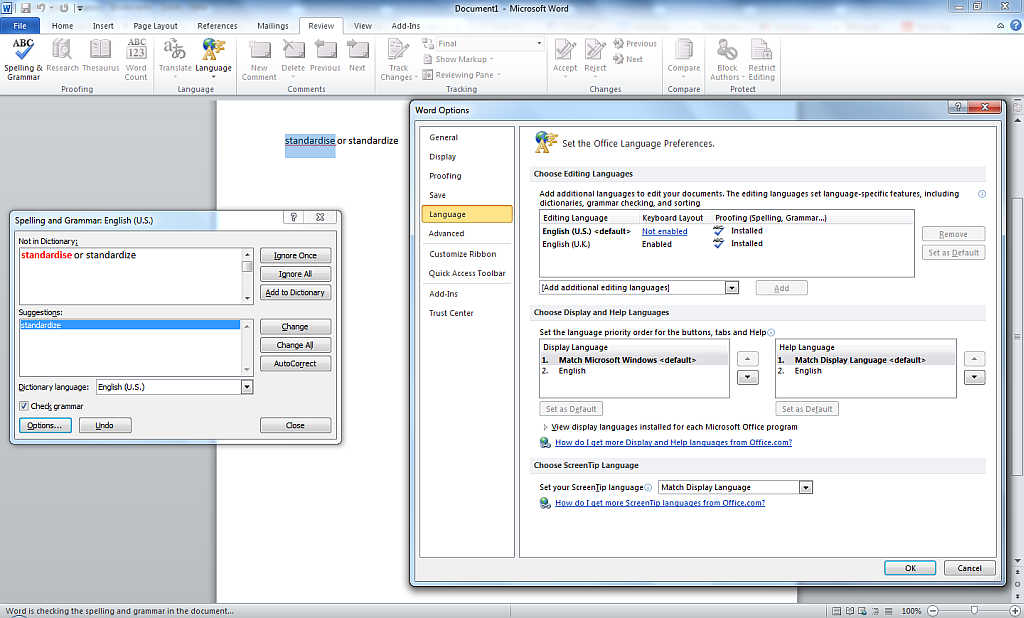Uncheck the Check grammar checkbox
Screen dimensions: 1024x618
tap(24, 406)
